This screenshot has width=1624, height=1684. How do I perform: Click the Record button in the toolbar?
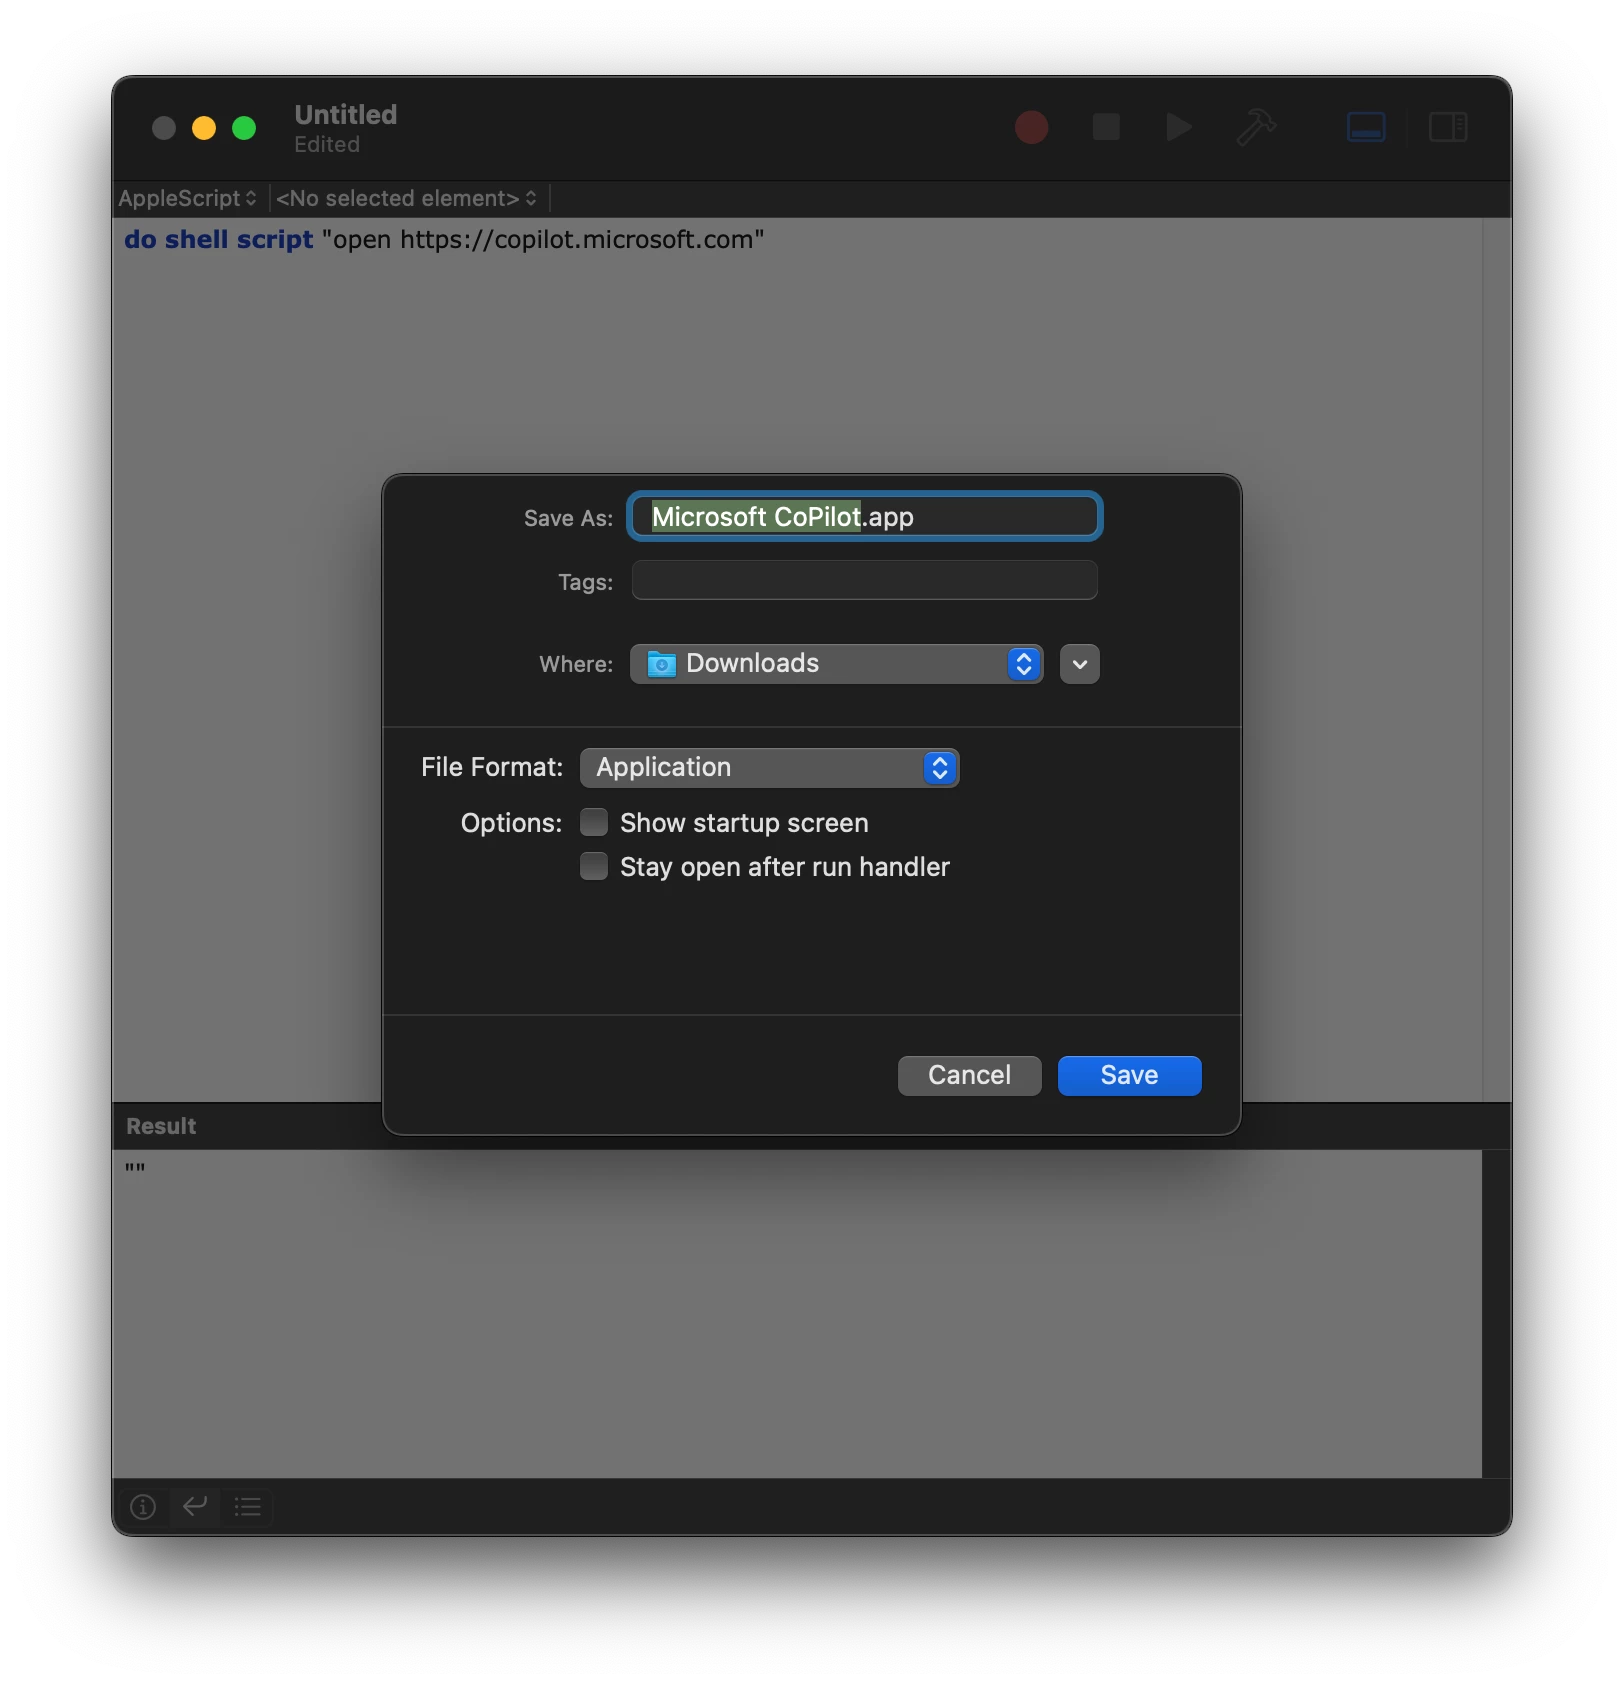(1031, 127)
